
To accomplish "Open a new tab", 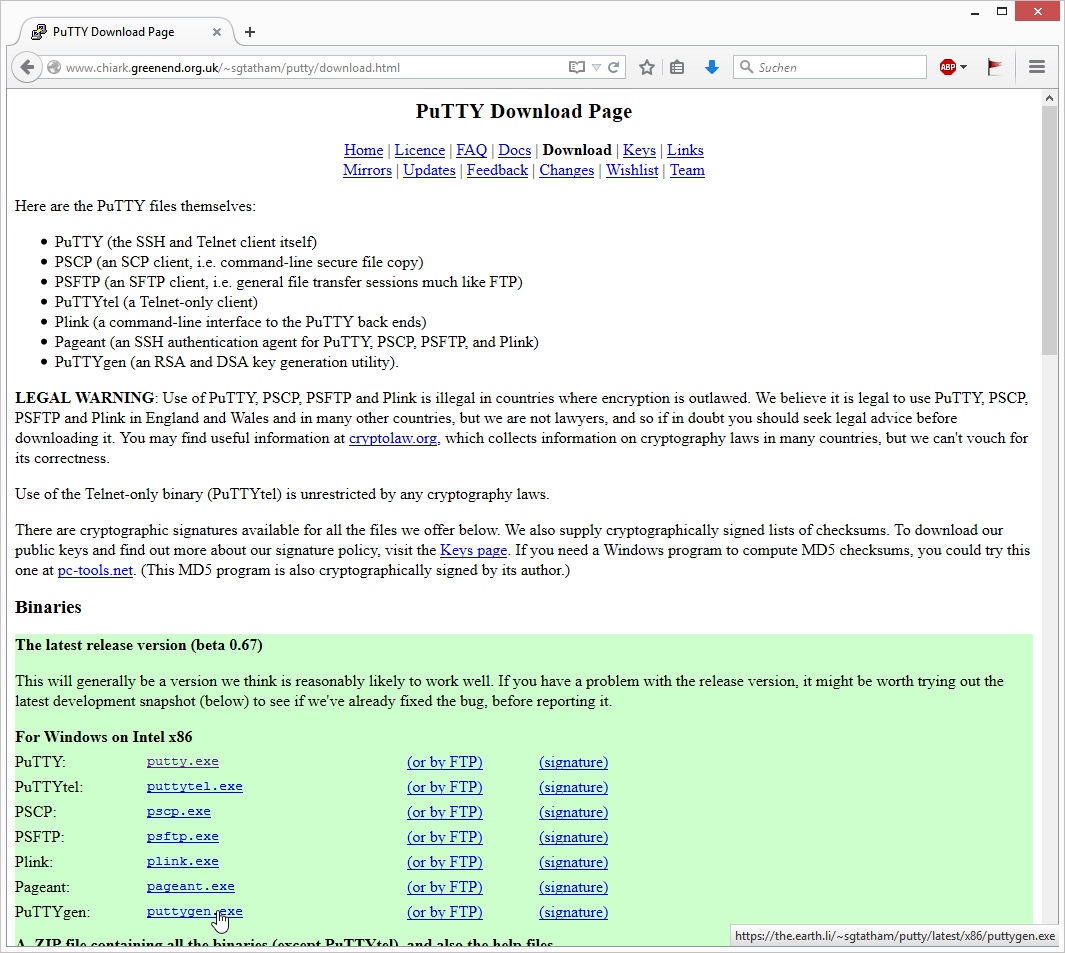I will coord(250,32).
